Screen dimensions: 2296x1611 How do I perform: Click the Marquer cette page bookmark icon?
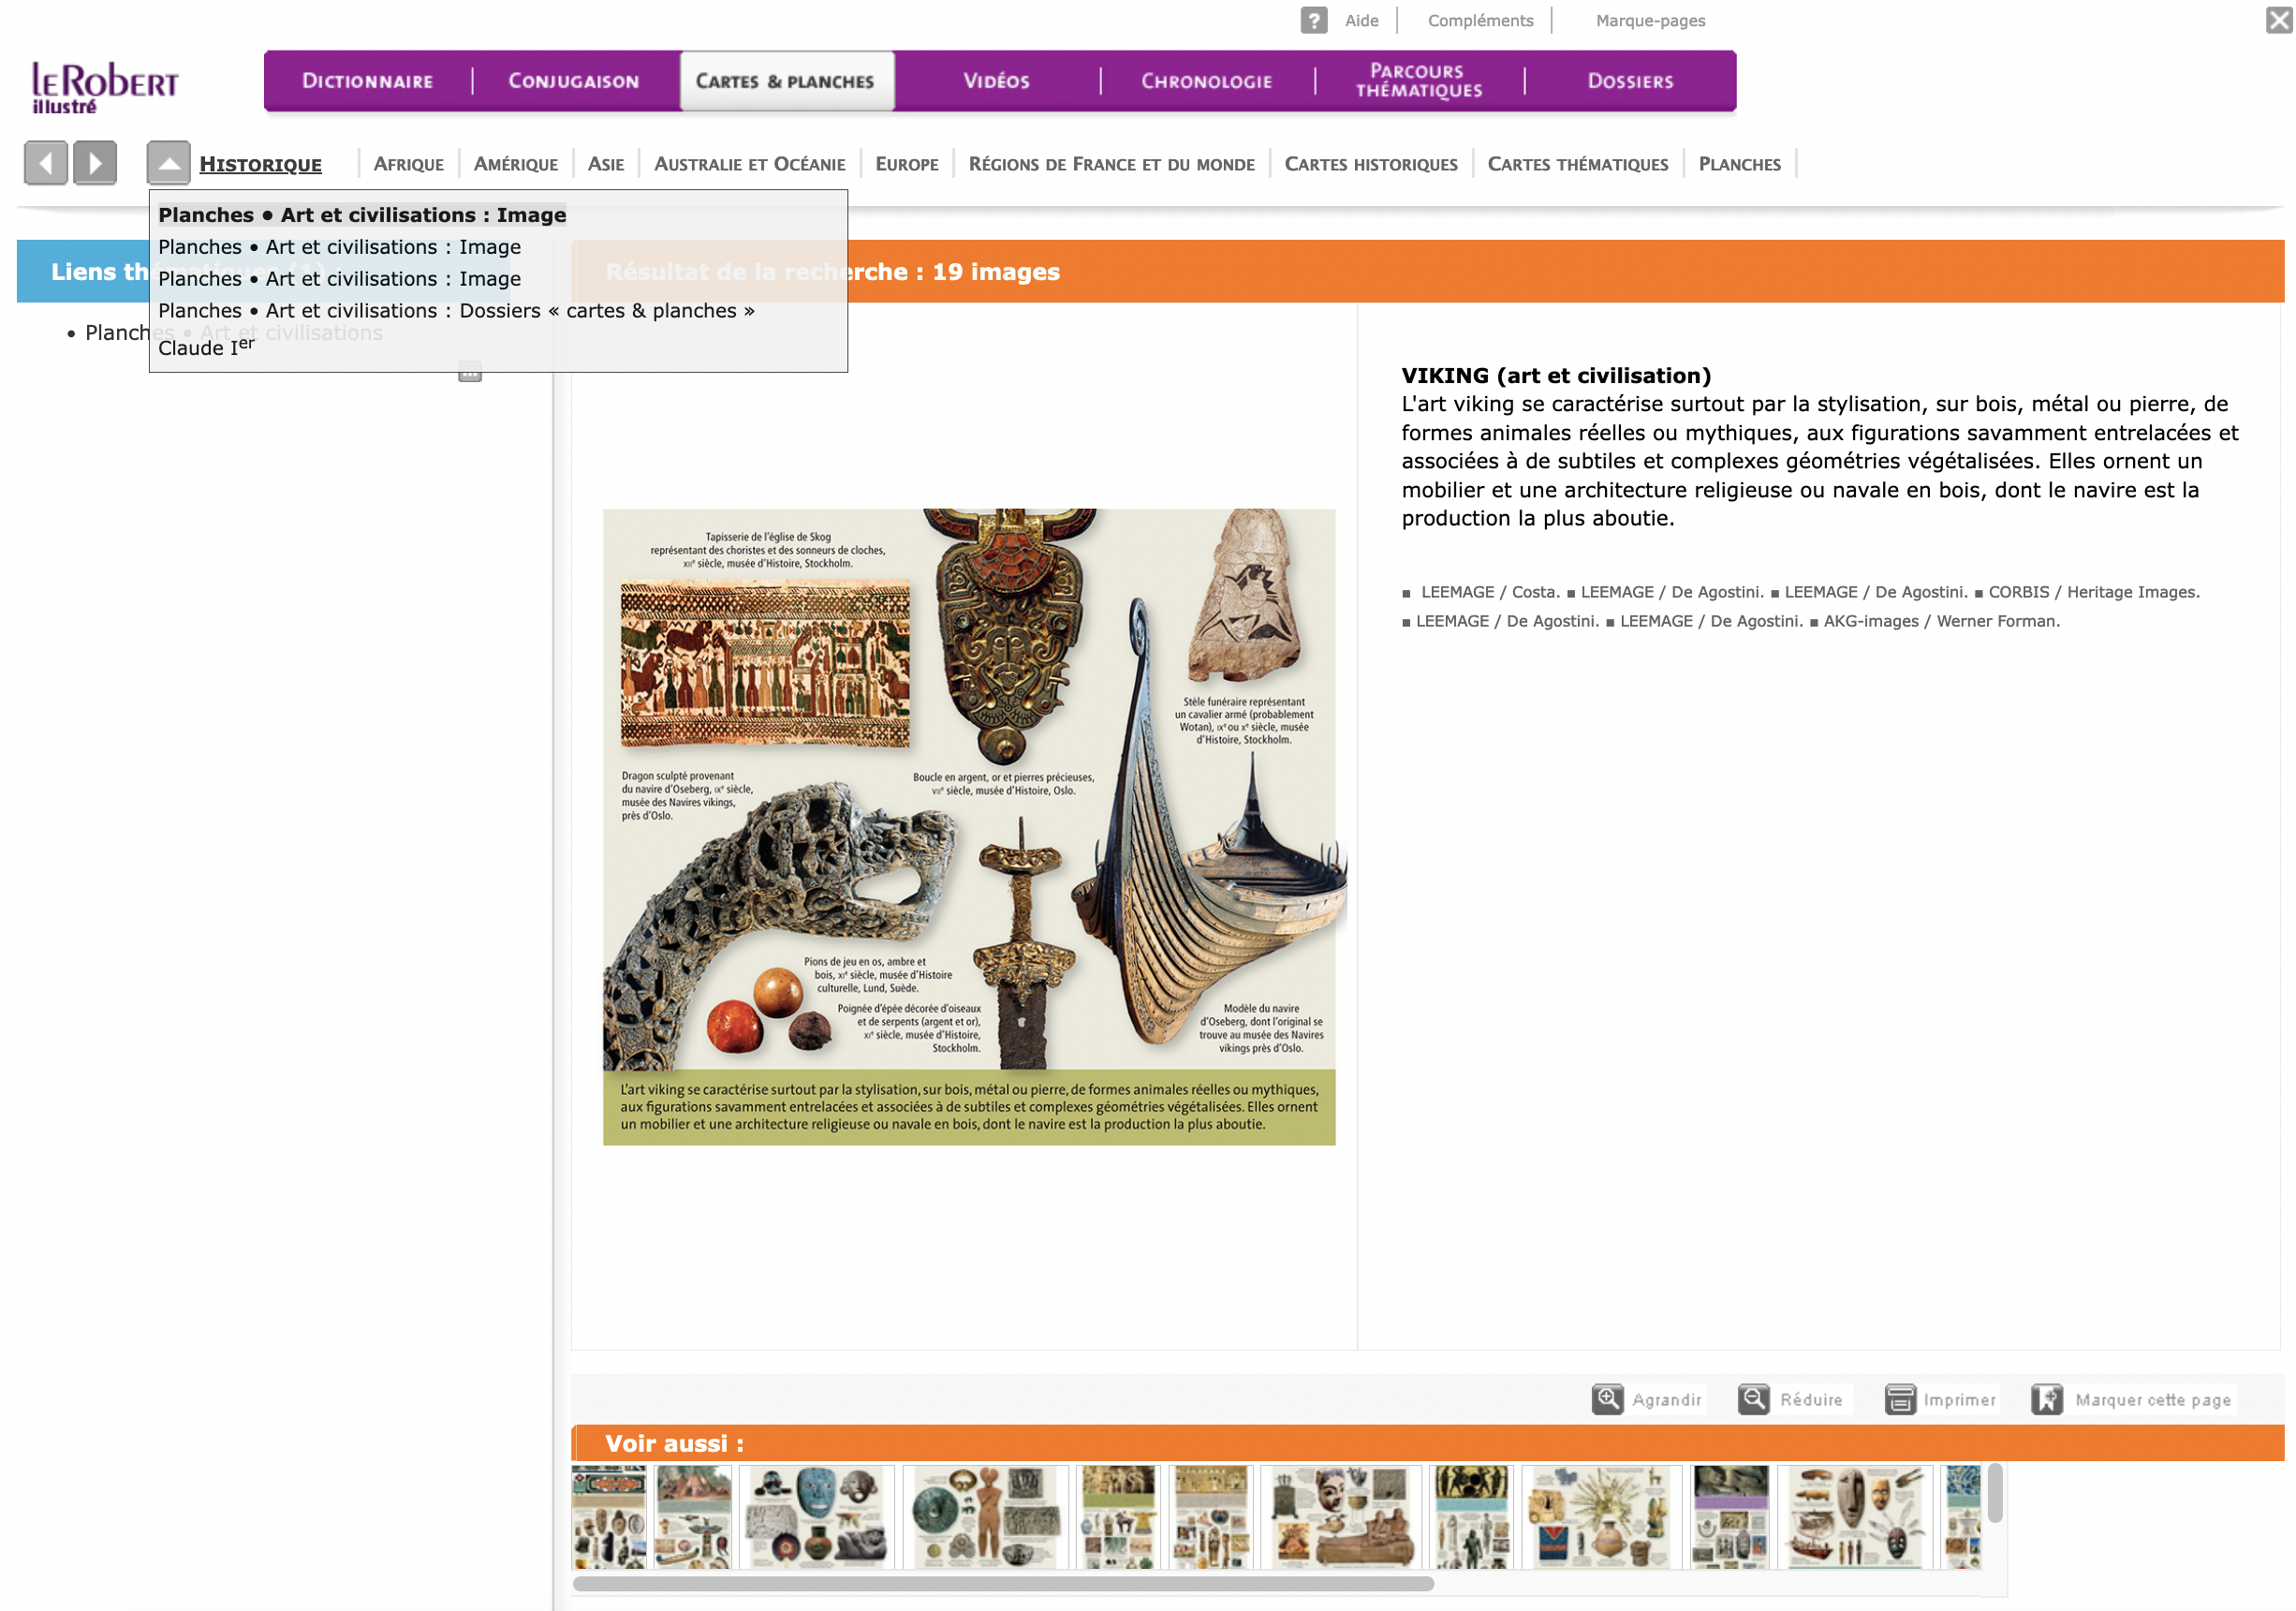pos(2047,1399)
